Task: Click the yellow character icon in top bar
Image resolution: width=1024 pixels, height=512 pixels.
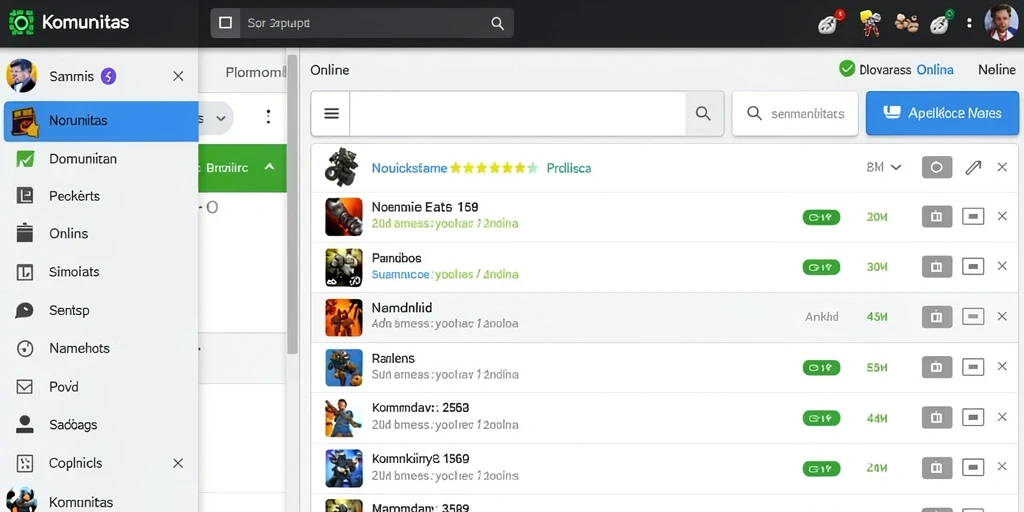Action: click(x=869, y=23)
